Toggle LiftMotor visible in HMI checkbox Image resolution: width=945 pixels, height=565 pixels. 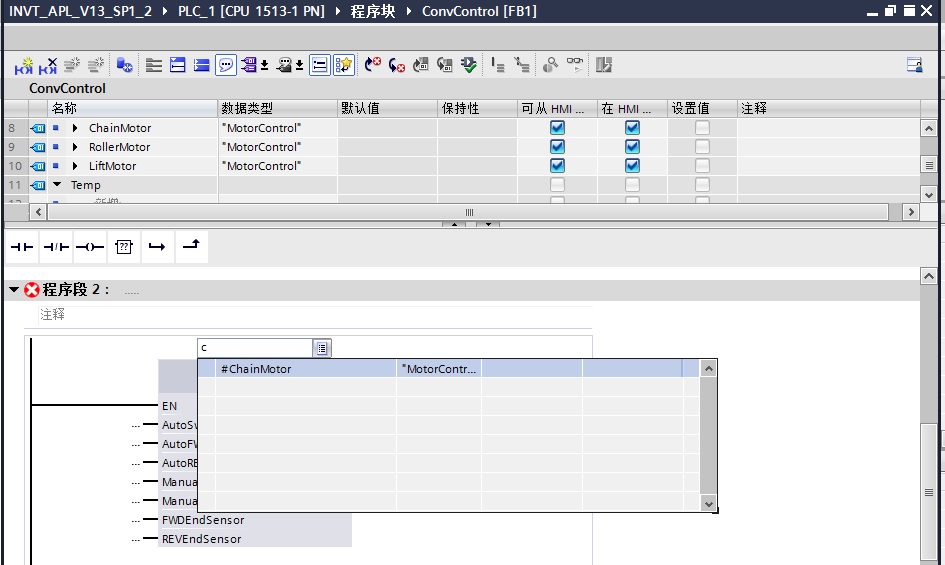click(x=632, y=166)
